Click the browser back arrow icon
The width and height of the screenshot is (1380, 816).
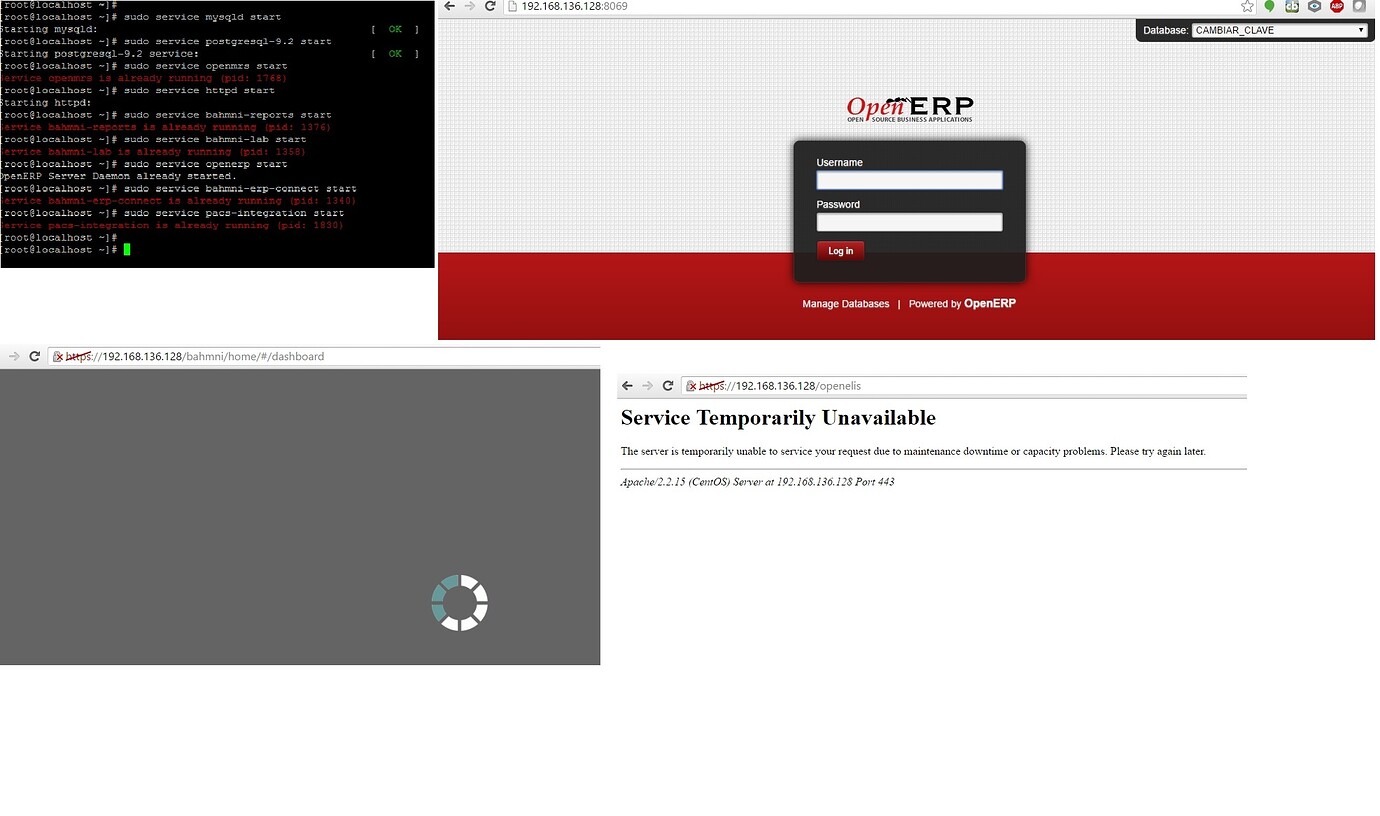[x=448, y=6]
